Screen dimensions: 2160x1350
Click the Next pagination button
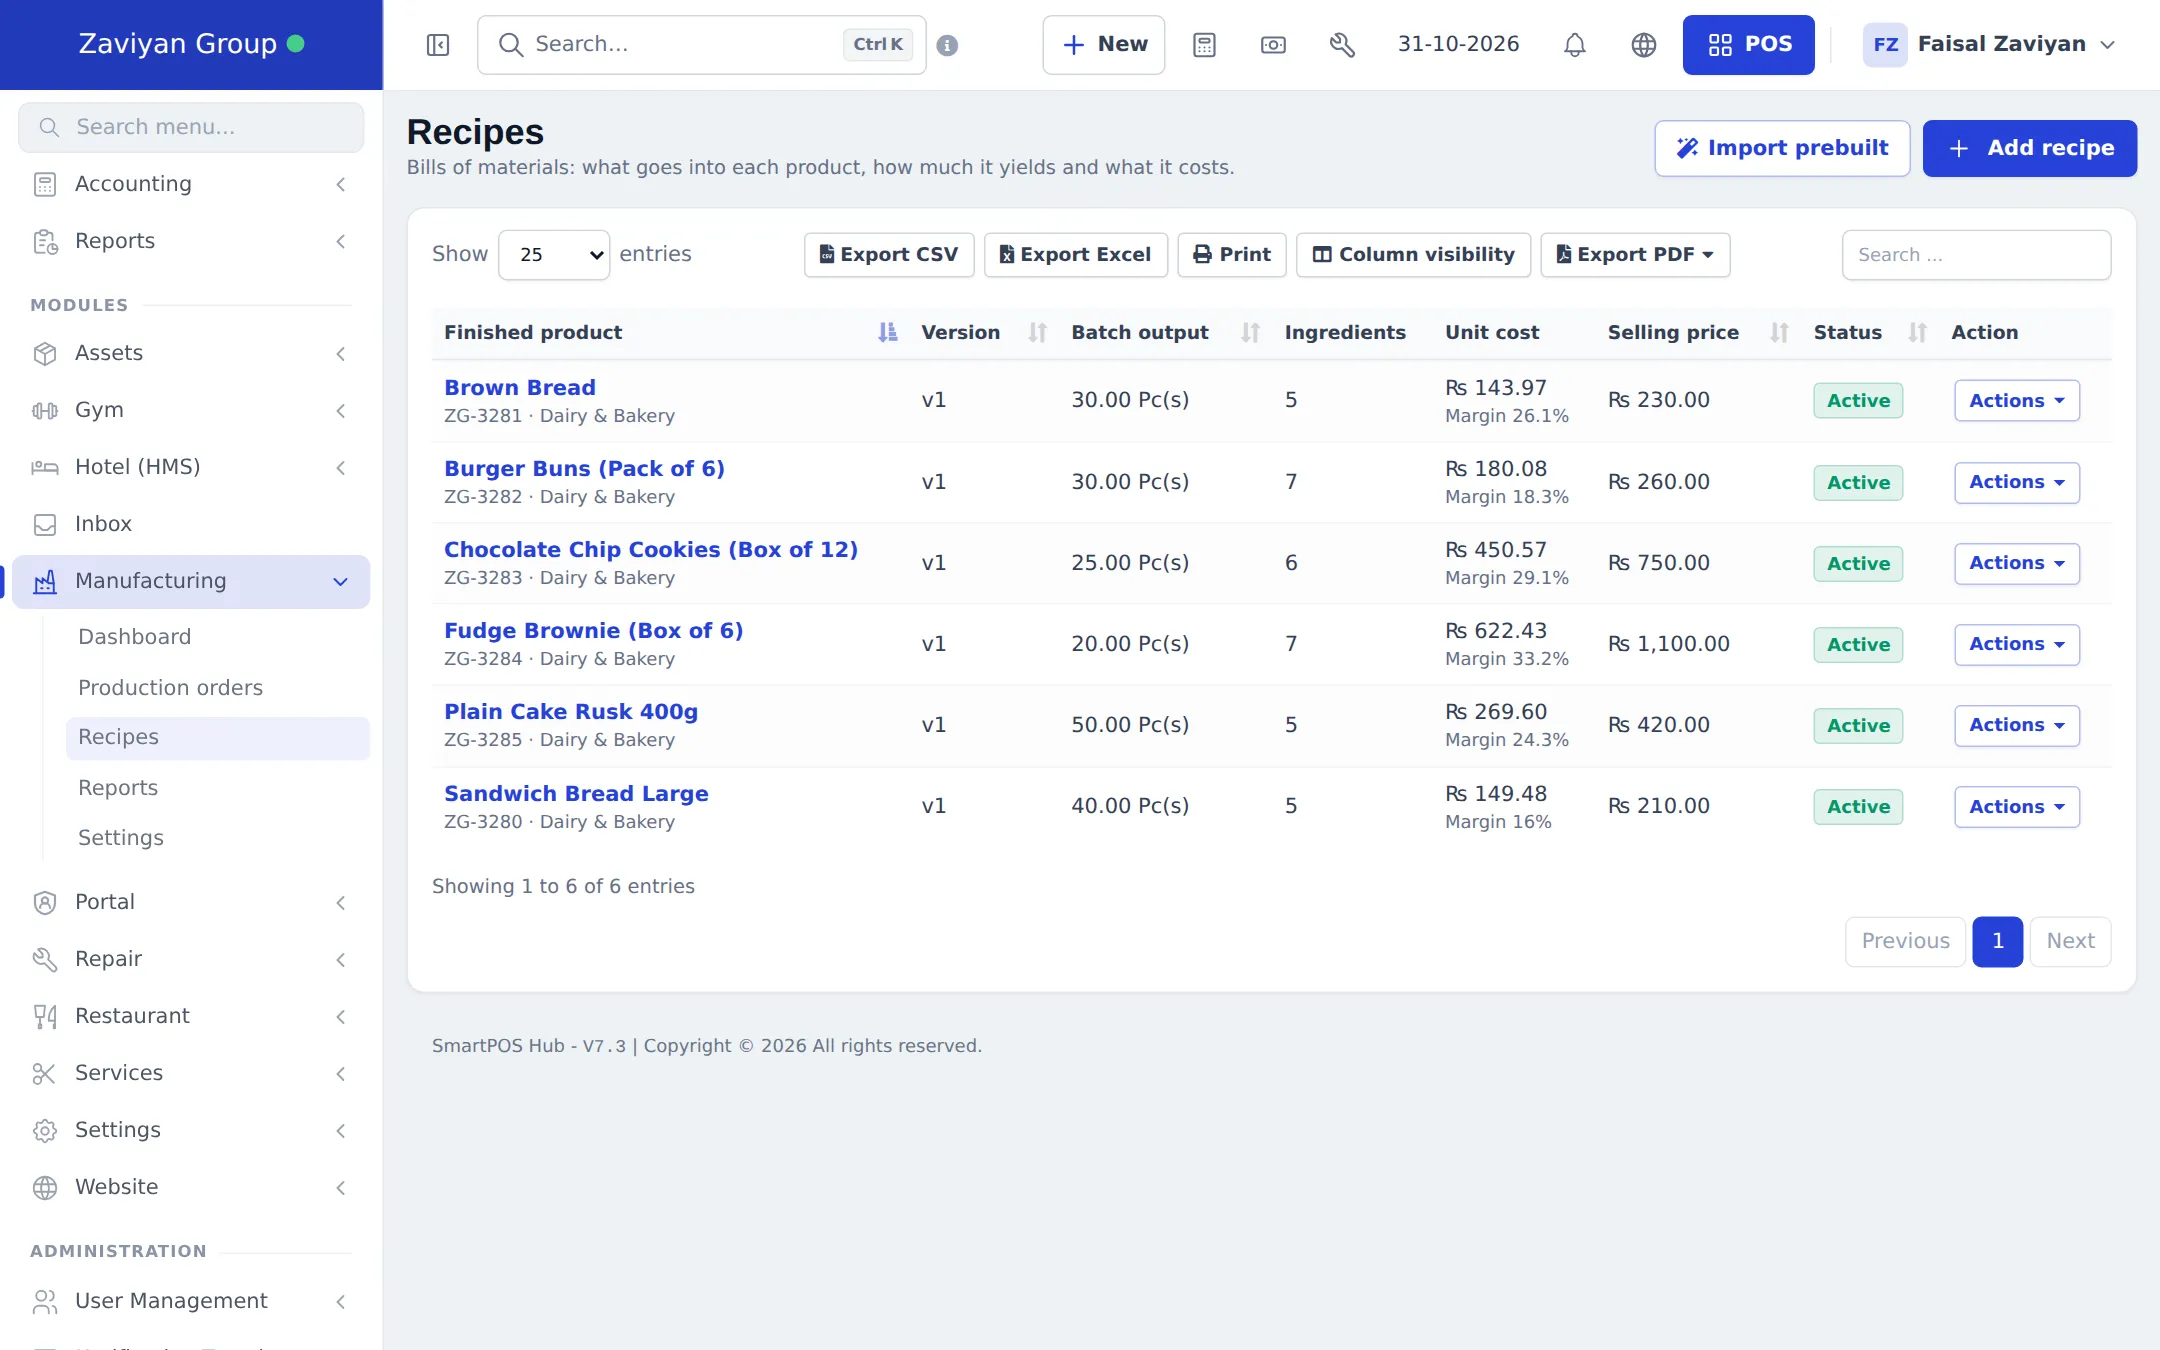click(2070, 941)
